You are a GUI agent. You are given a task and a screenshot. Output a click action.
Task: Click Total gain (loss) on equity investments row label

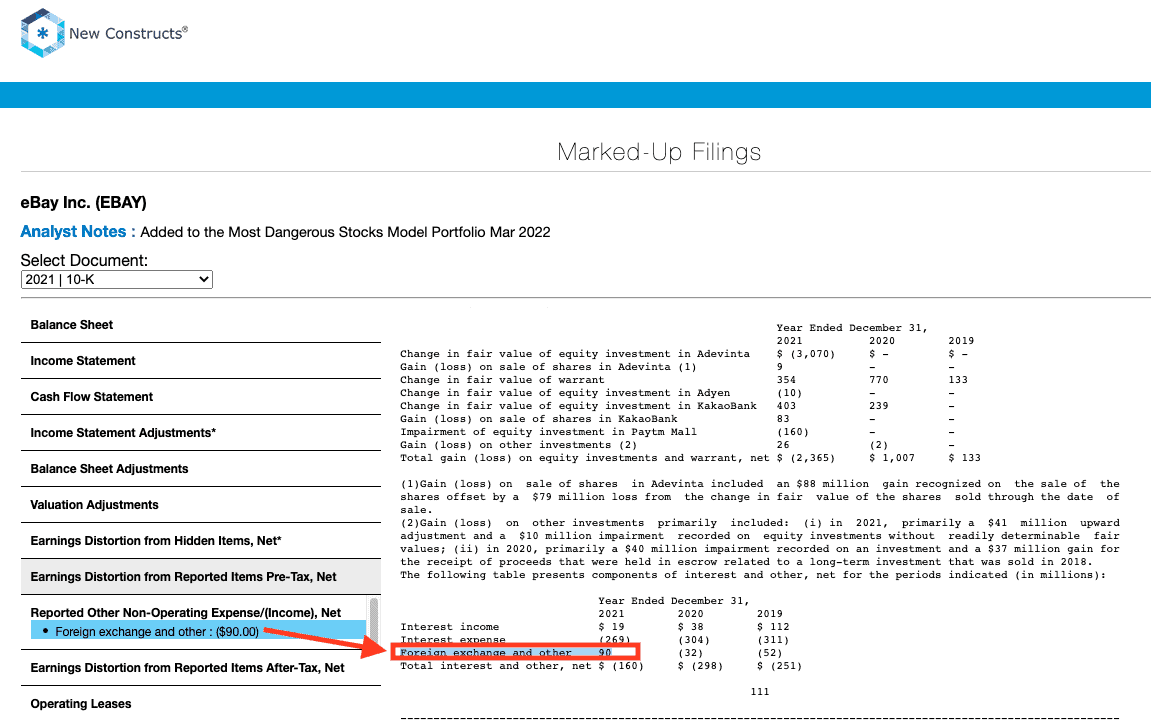click(585, 458)
